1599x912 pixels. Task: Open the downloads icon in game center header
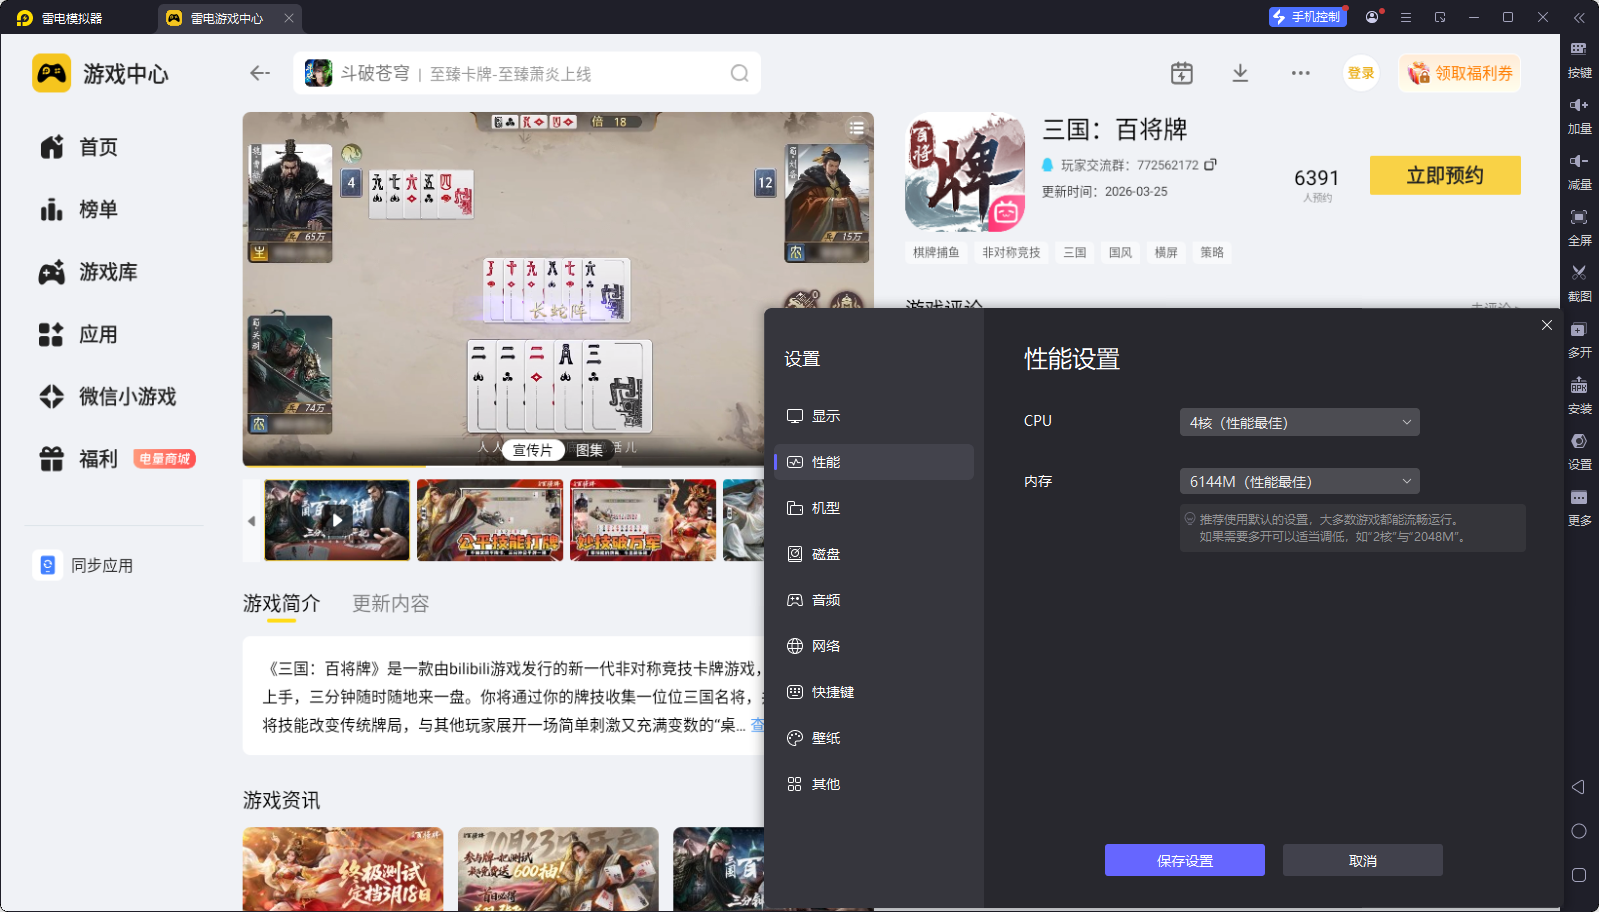1240,73
